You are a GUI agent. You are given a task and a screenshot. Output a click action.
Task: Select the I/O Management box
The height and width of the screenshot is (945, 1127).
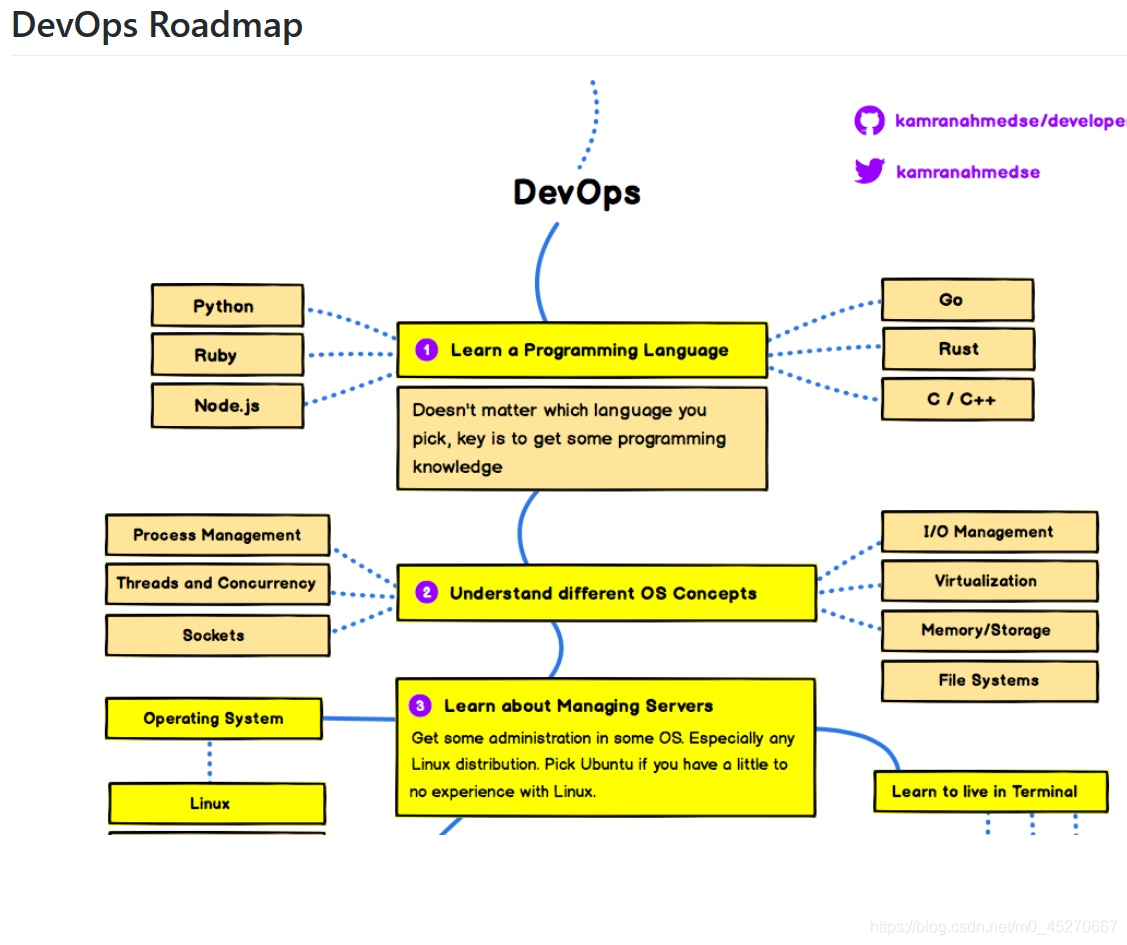pyautogui.click(x=990, y=532)
